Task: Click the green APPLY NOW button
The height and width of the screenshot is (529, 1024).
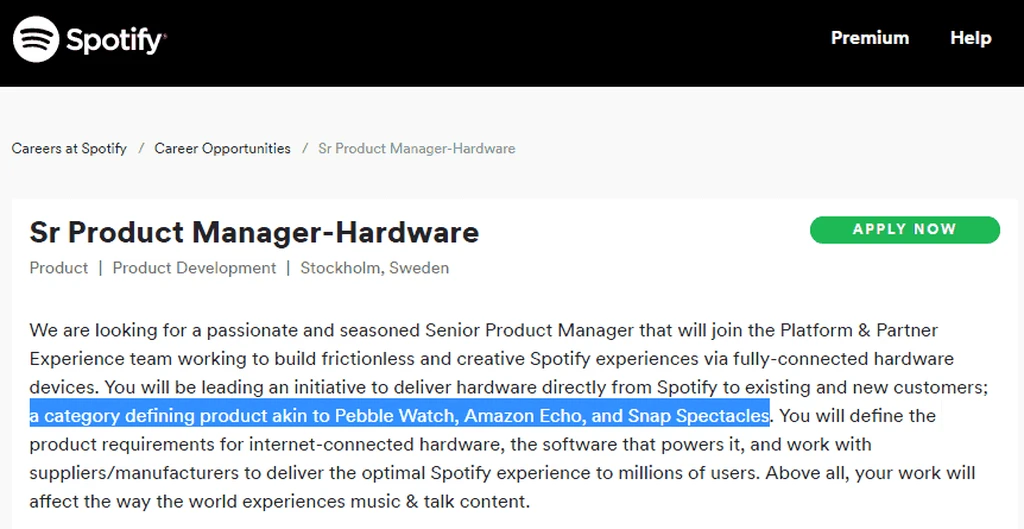Action: 904,229
